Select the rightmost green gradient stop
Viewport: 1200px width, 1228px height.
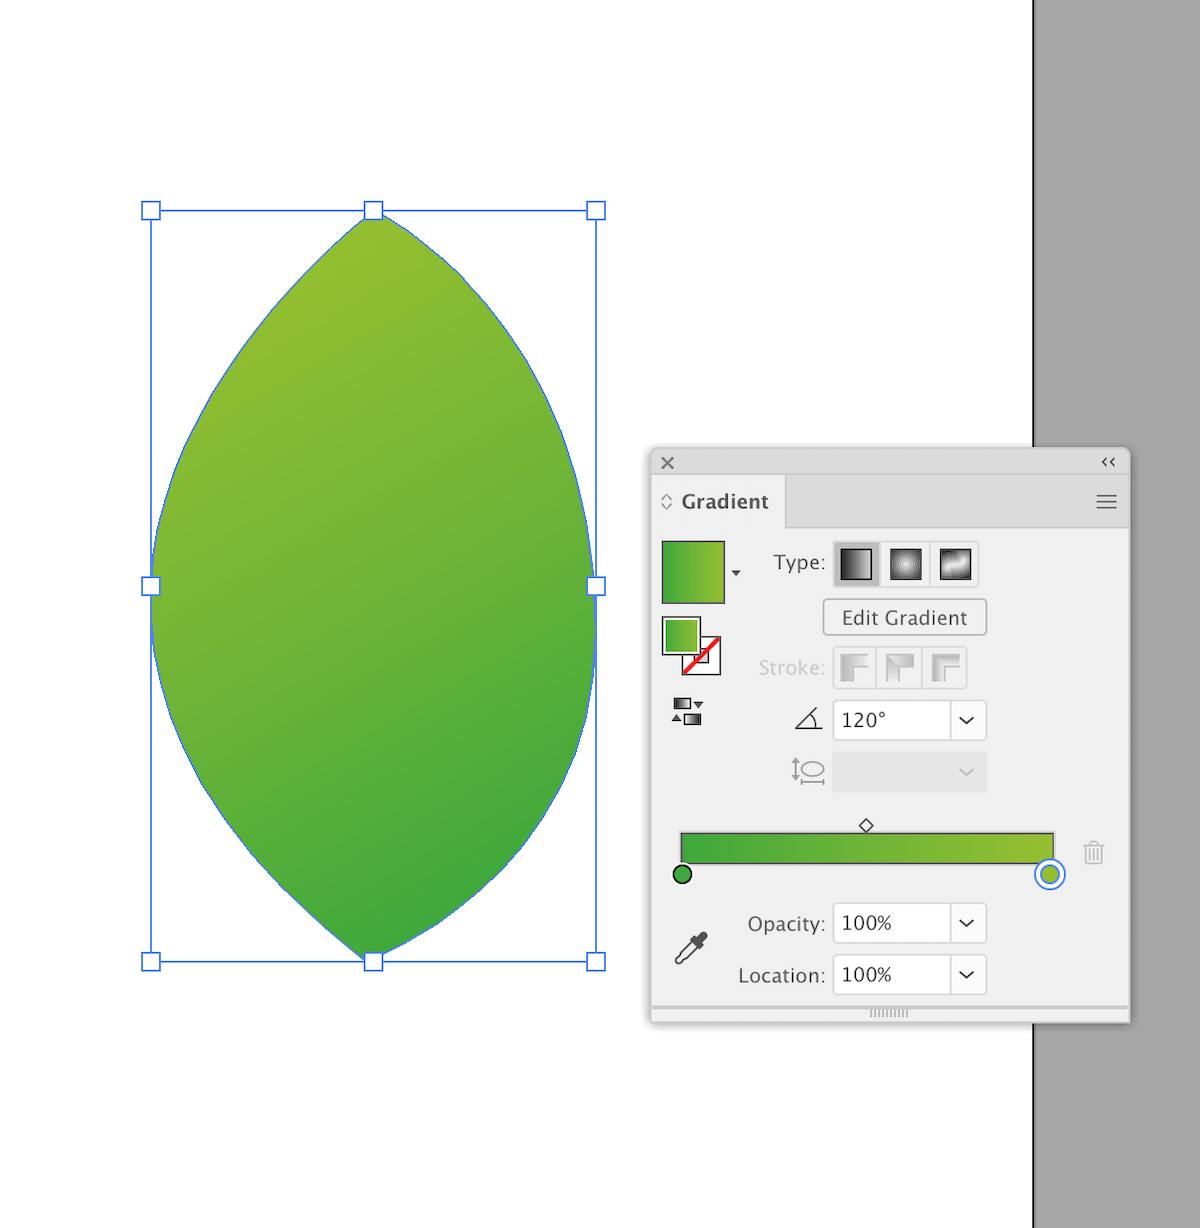pos(1050,875)
